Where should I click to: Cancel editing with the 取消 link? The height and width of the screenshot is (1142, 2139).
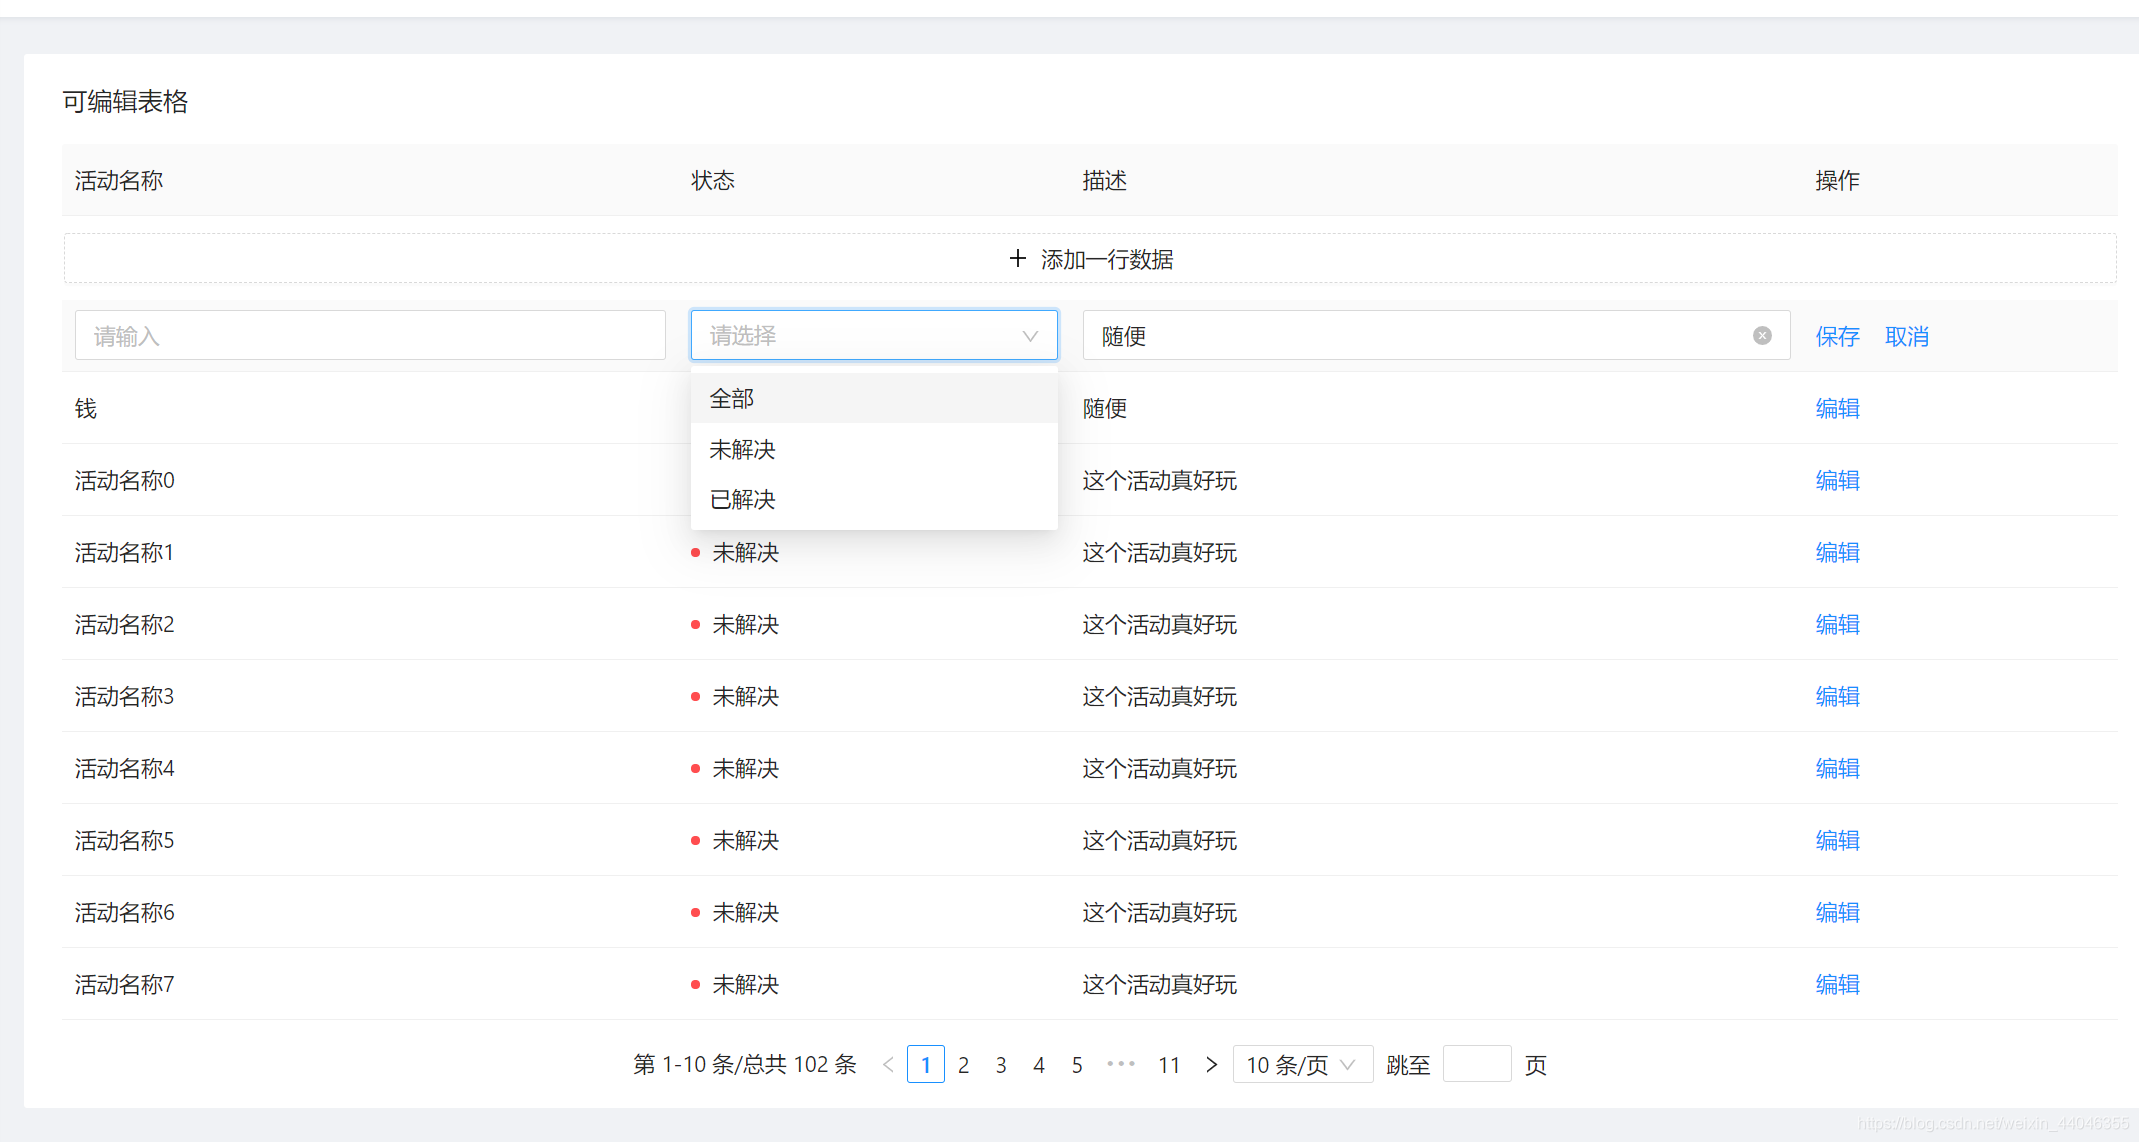click(1906, 336)
